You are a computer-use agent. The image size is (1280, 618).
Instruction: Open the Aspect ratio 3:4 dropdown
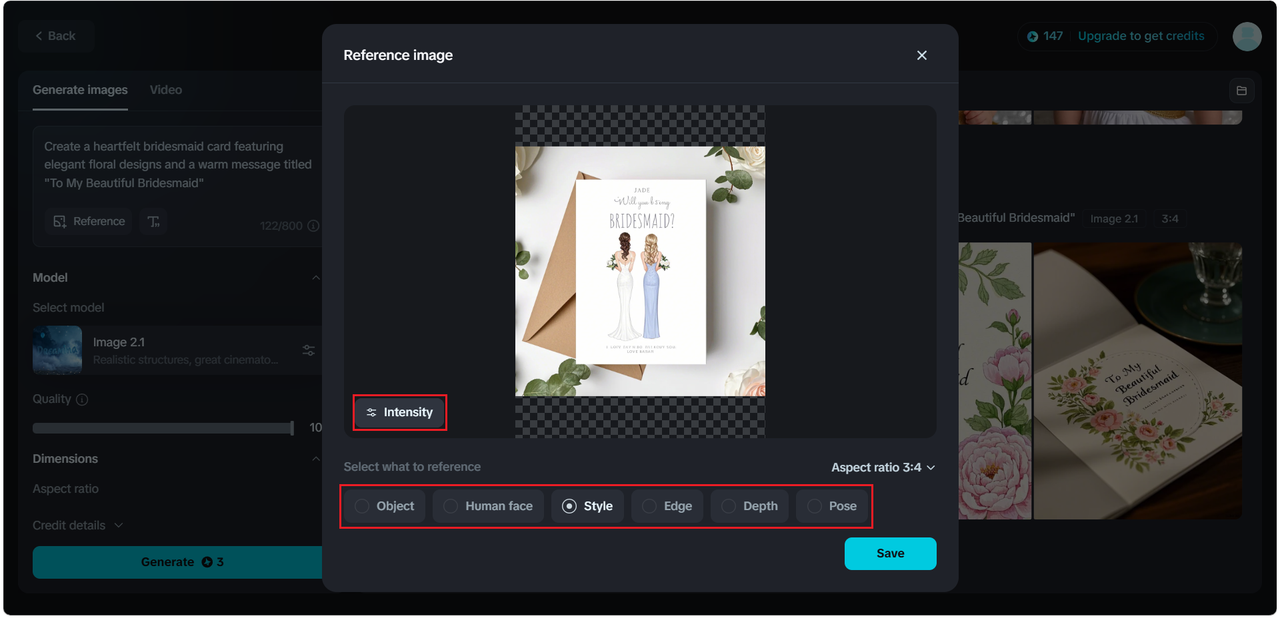(883, 467)
